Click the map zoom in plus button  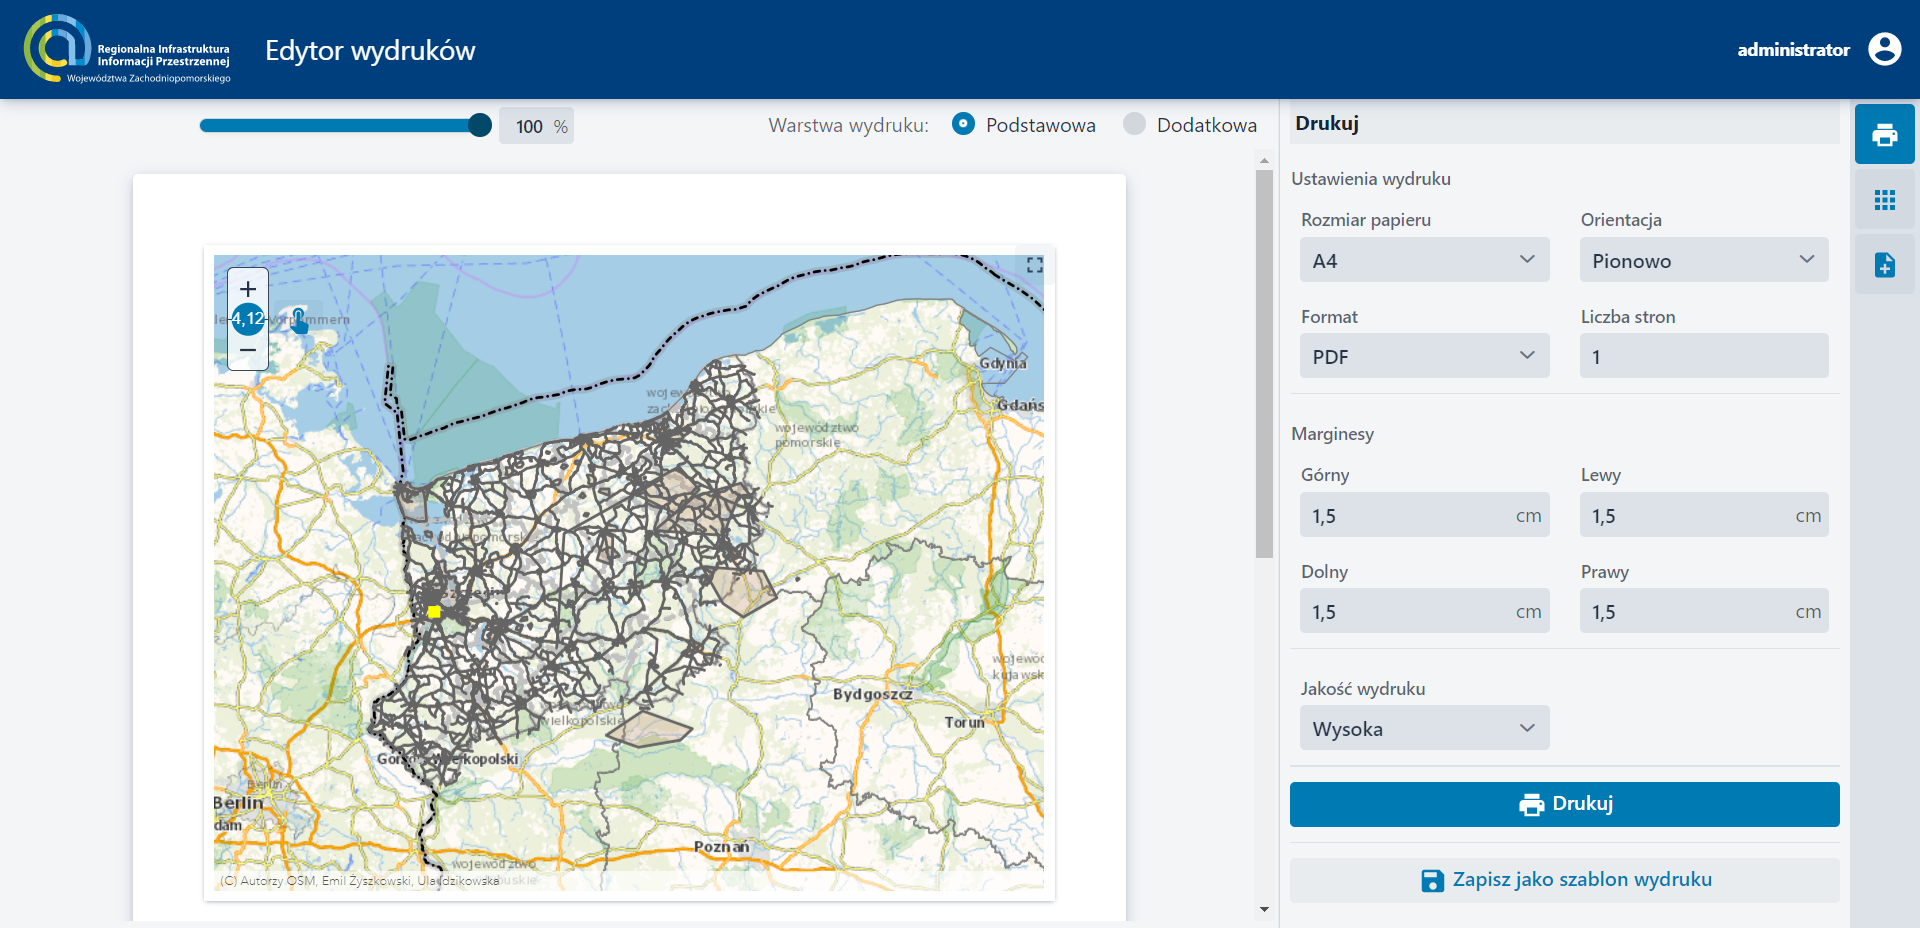[x=248, y=289]
